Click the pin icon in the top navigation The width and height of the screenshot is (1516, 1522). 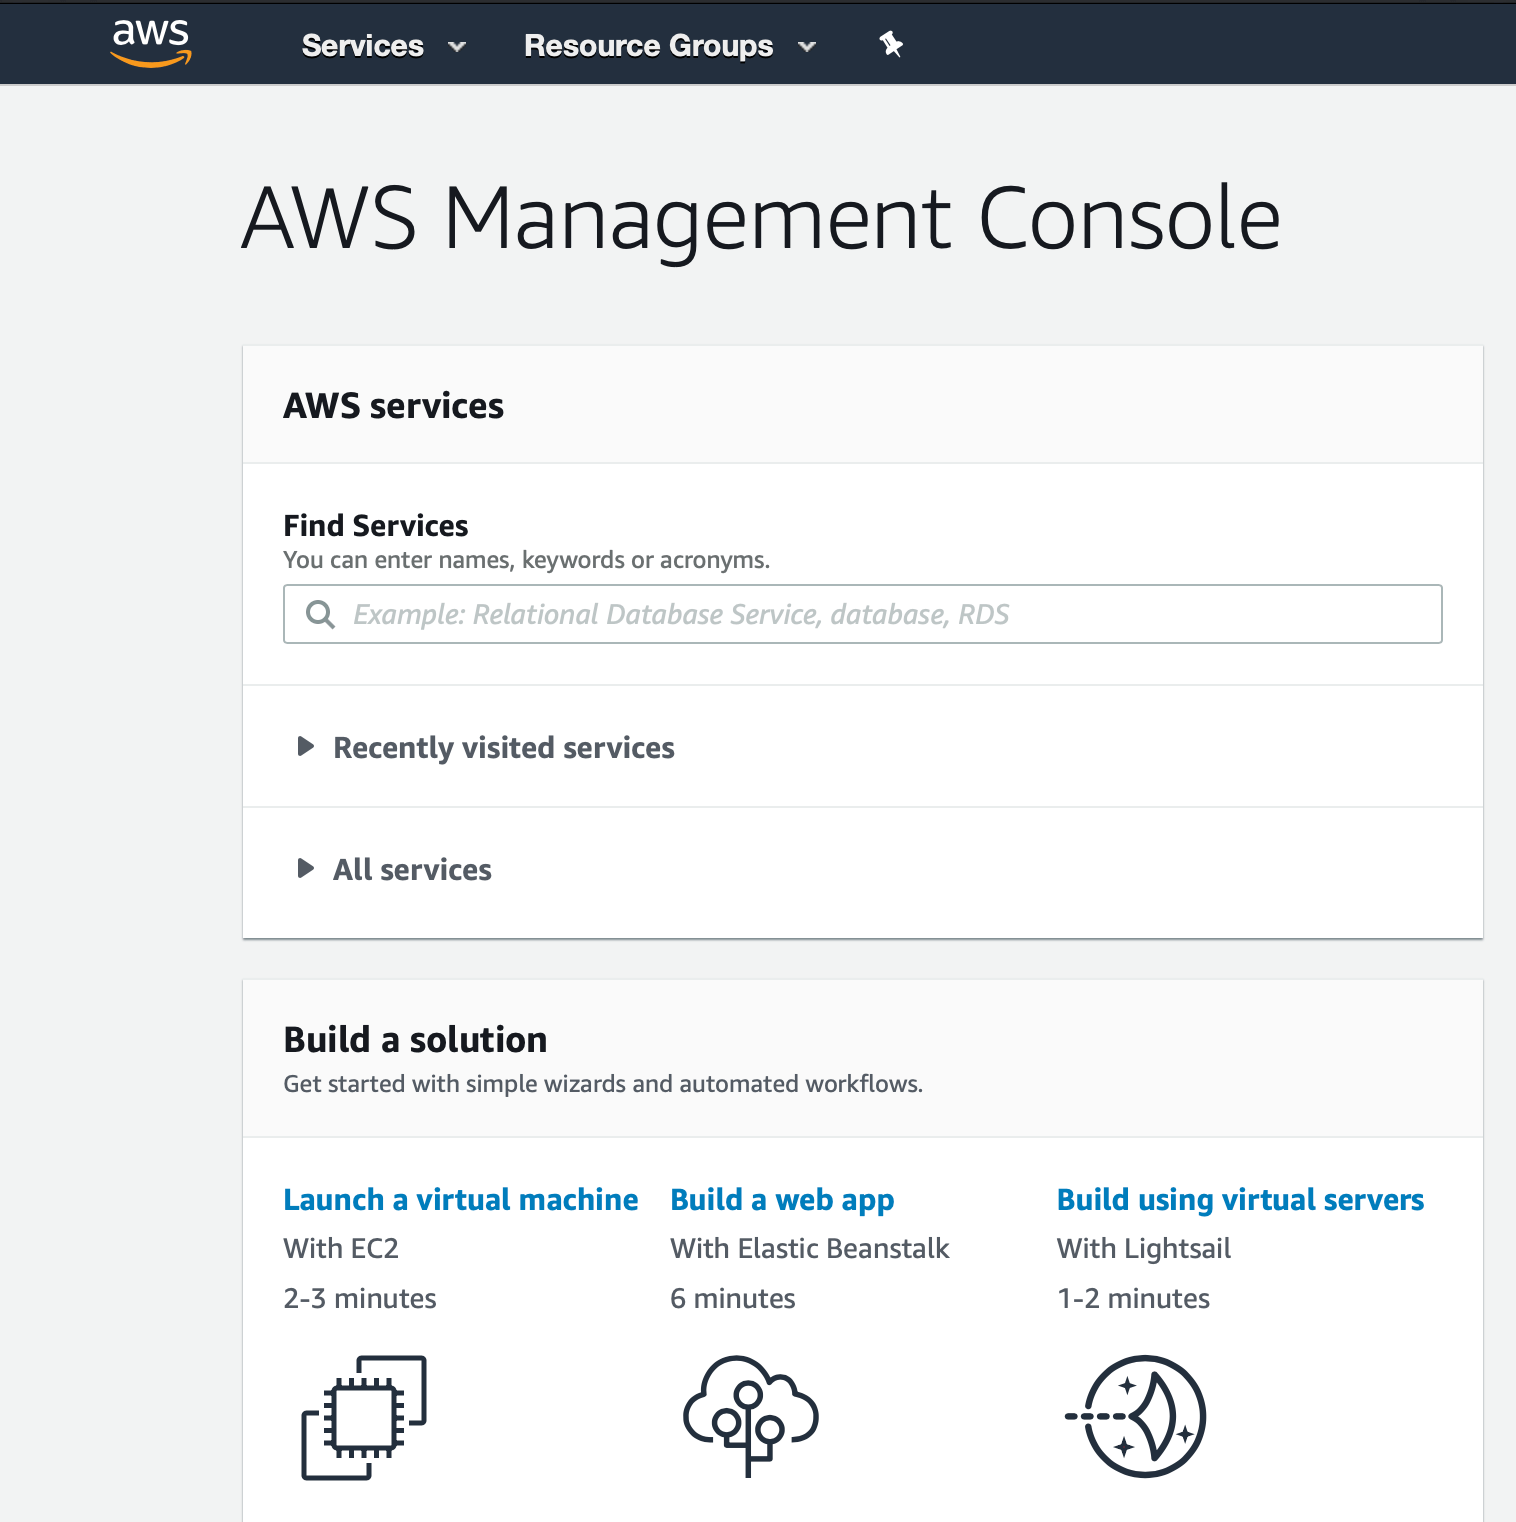coord(889,44)
